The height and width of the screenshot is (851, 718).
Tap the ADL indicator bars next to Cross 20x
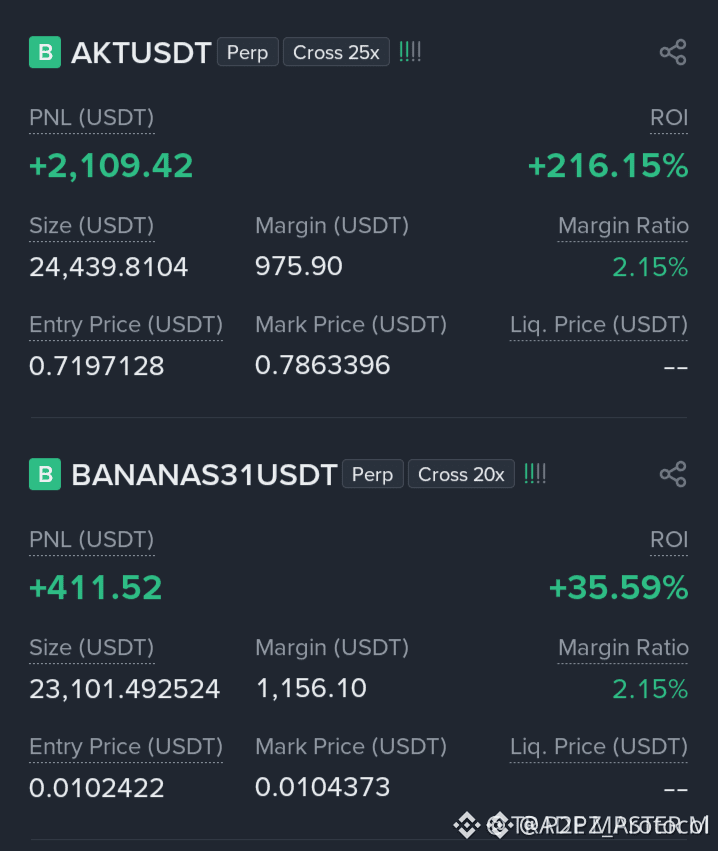point(535,474)
